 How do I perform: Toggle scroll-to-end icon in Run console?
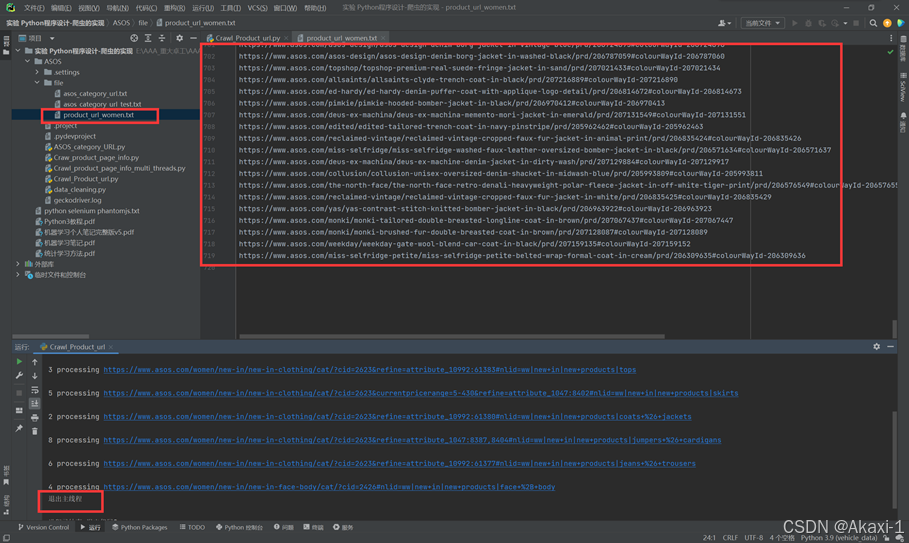point(35,403)
